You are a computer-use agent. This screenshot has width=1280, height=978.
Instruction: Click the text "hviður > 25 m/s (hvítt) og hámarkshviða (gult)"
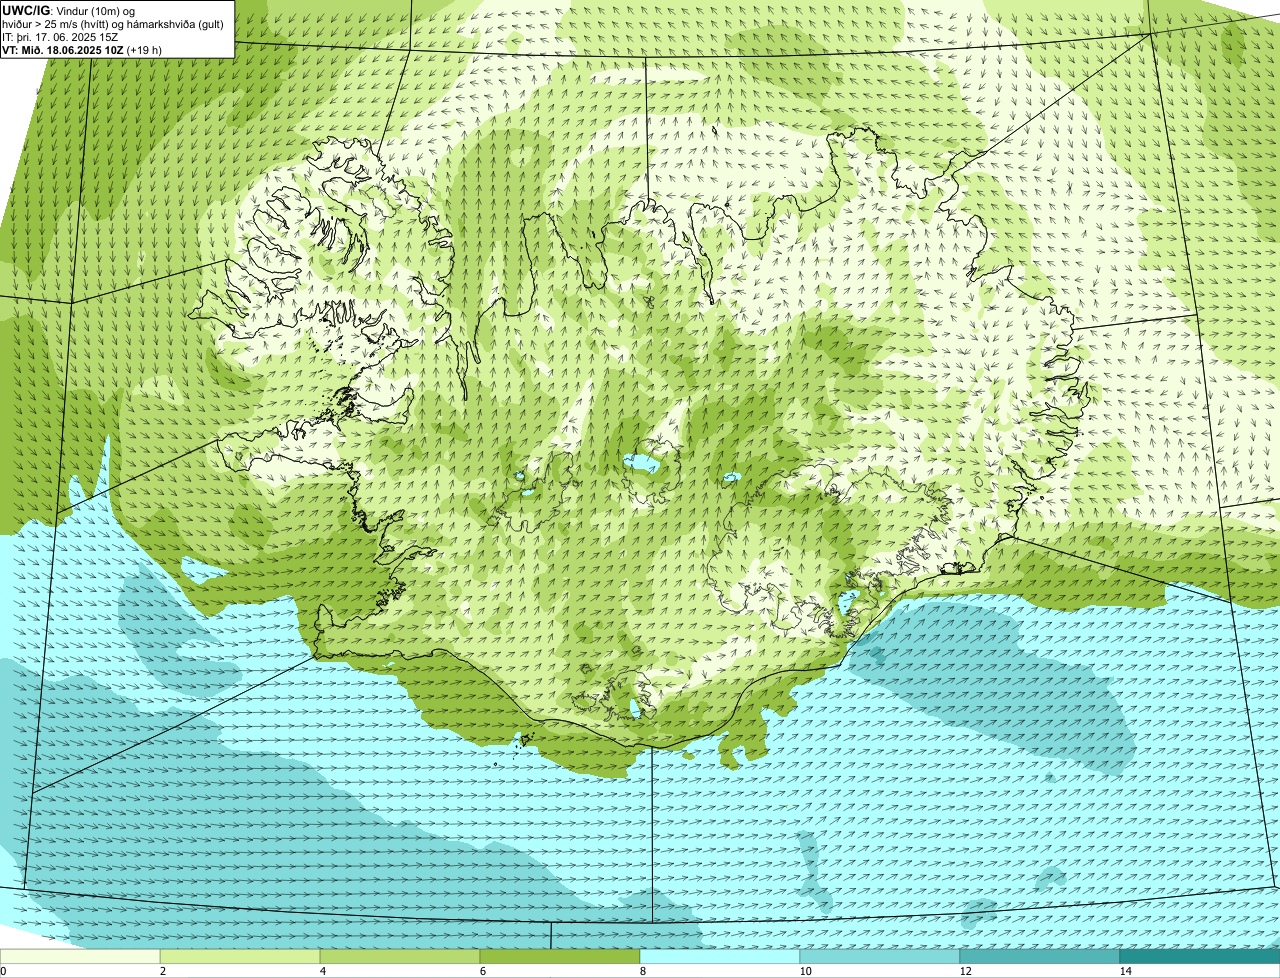coord(113,24)
